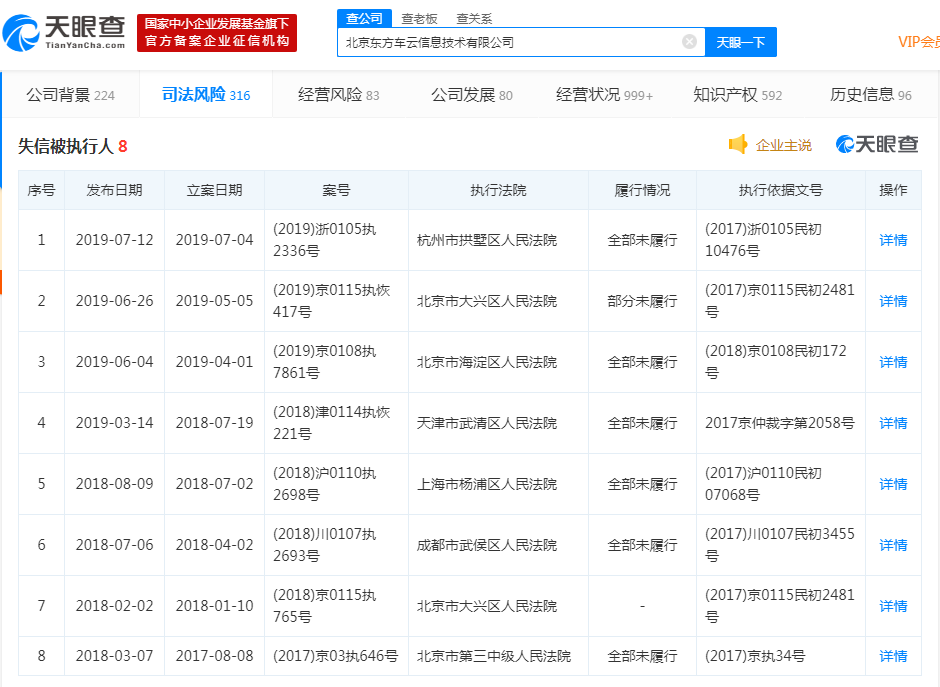The image size is (940, 687).
Task: Select case number (2018)沪0110执2698号
Action: click(324, 484)
